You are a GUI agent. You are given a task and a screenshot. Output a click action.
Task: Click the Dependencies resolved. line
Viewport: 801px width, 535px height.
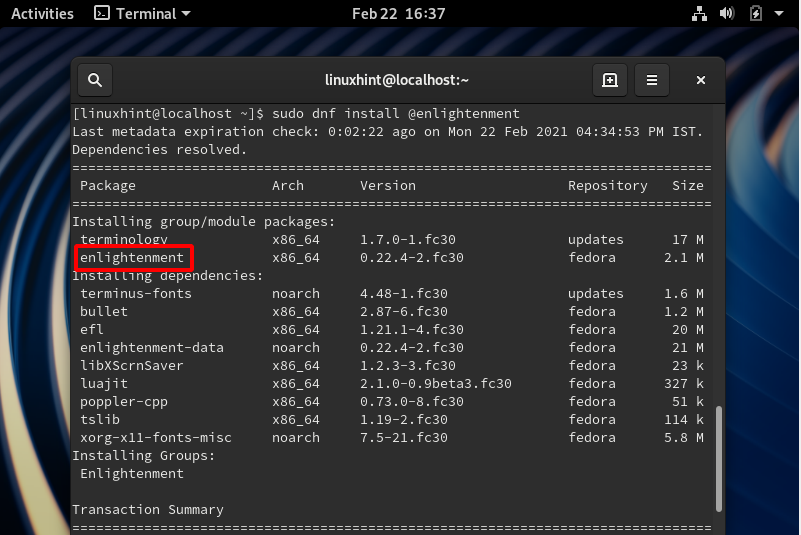(160, 150)
